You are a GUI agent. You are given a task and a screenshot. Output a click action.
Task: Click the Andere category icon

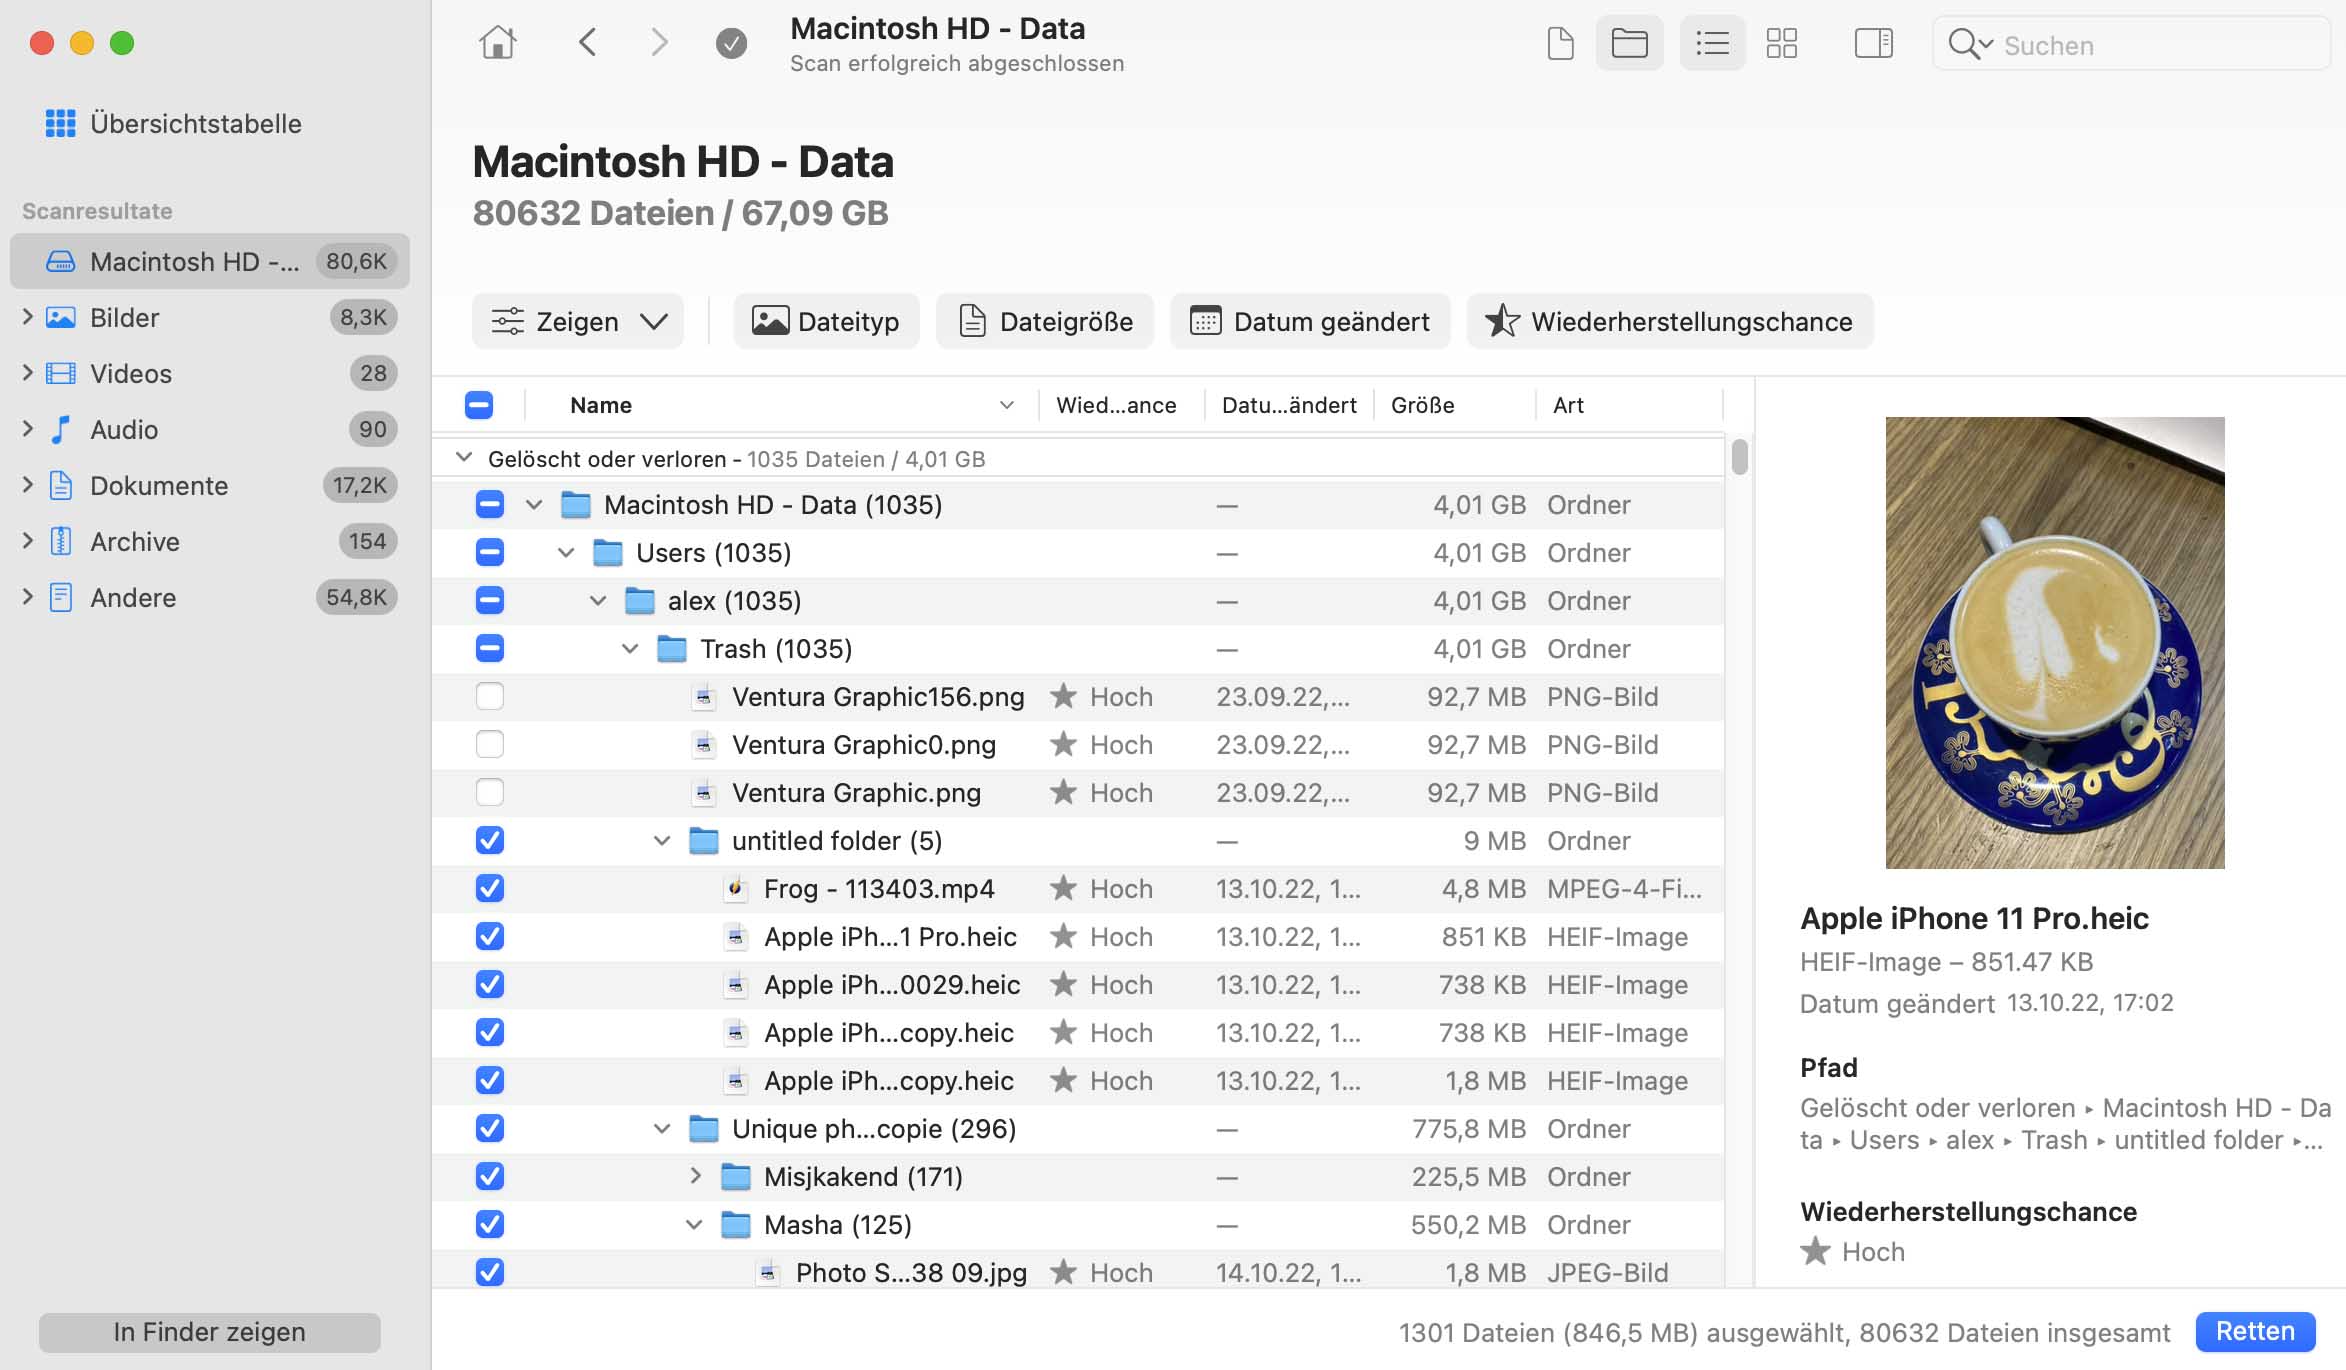pyautogui.click(x=61, y=597)
